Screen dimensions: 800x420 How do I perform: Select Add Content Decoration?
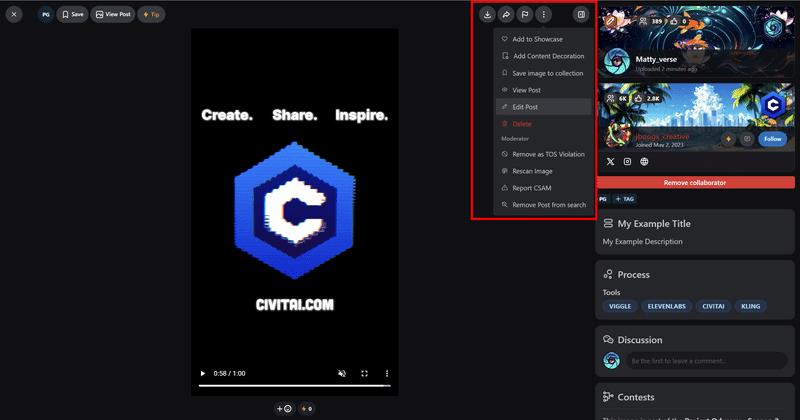(x=543, y=56)
